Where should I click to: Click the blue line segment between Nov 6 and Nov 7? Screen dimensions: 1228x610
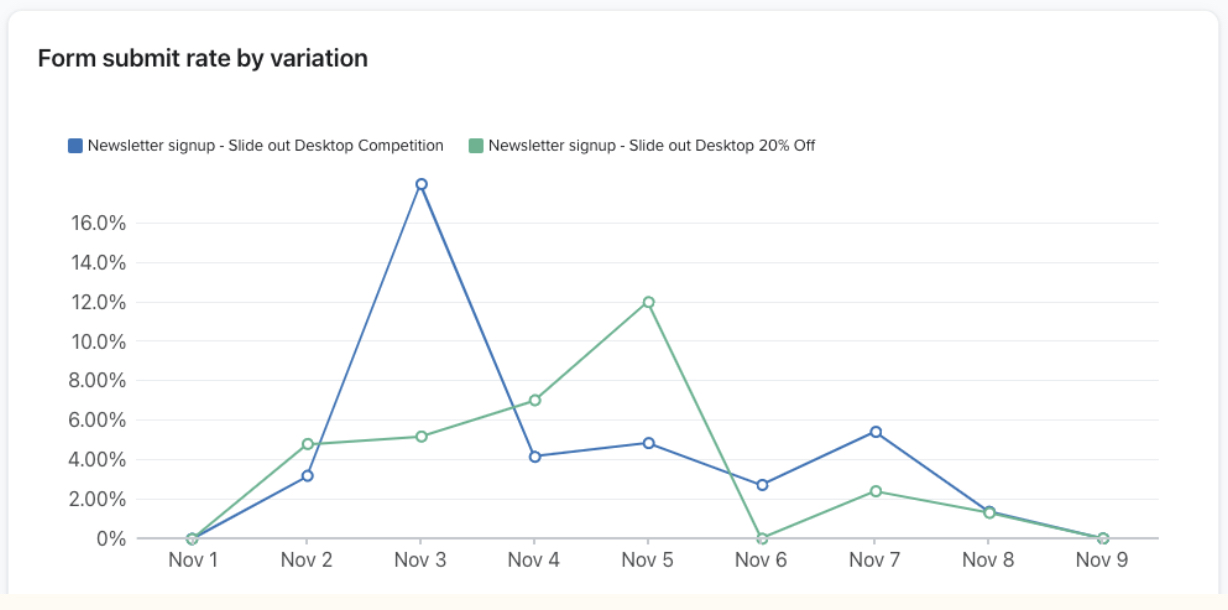[817, 458]
